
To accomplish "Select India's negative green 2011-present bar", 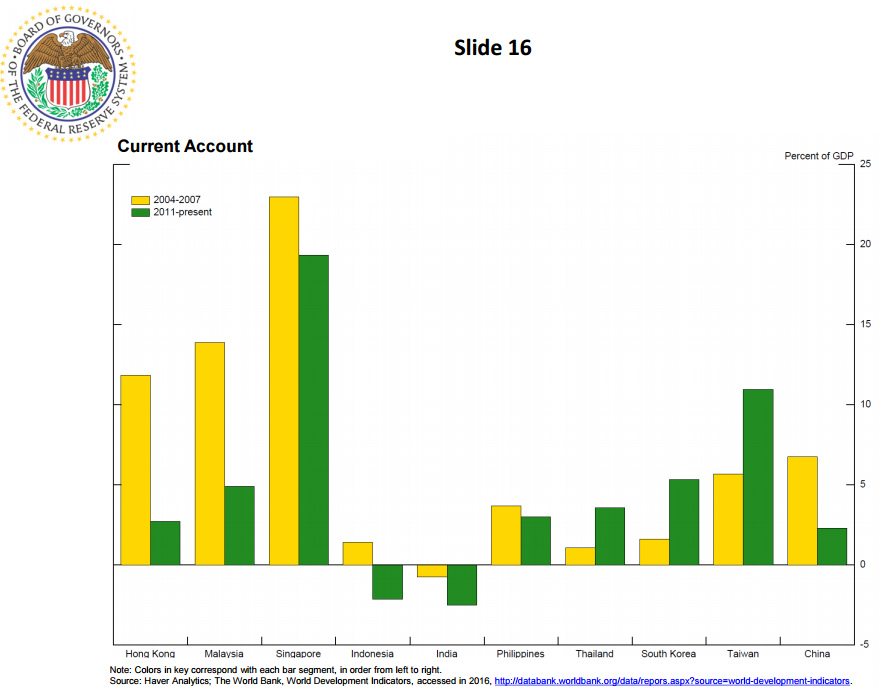I will [462, 585].
